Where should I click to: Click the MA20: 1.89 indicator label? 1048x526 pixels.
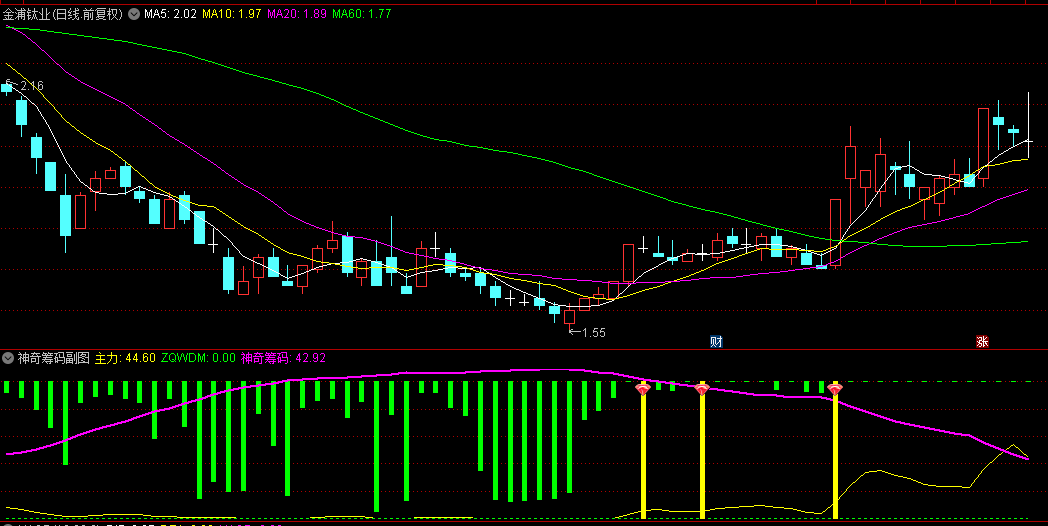(x=297, y=13)
